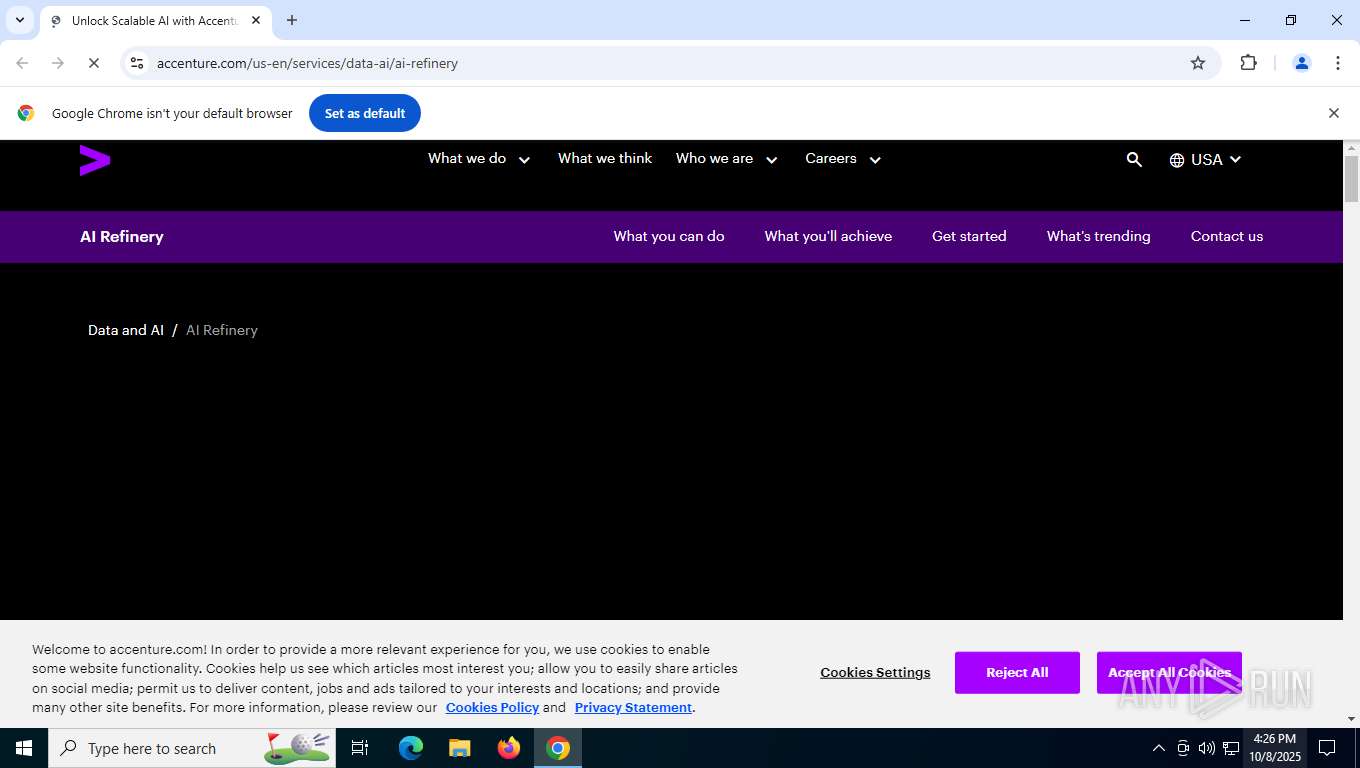Set Chrome as default browser

[365, 113]
